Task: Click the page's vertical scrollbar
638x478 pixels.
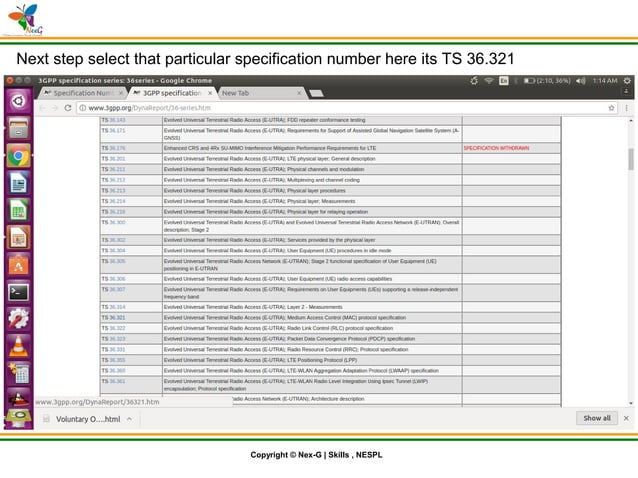Action: [631, 160]
